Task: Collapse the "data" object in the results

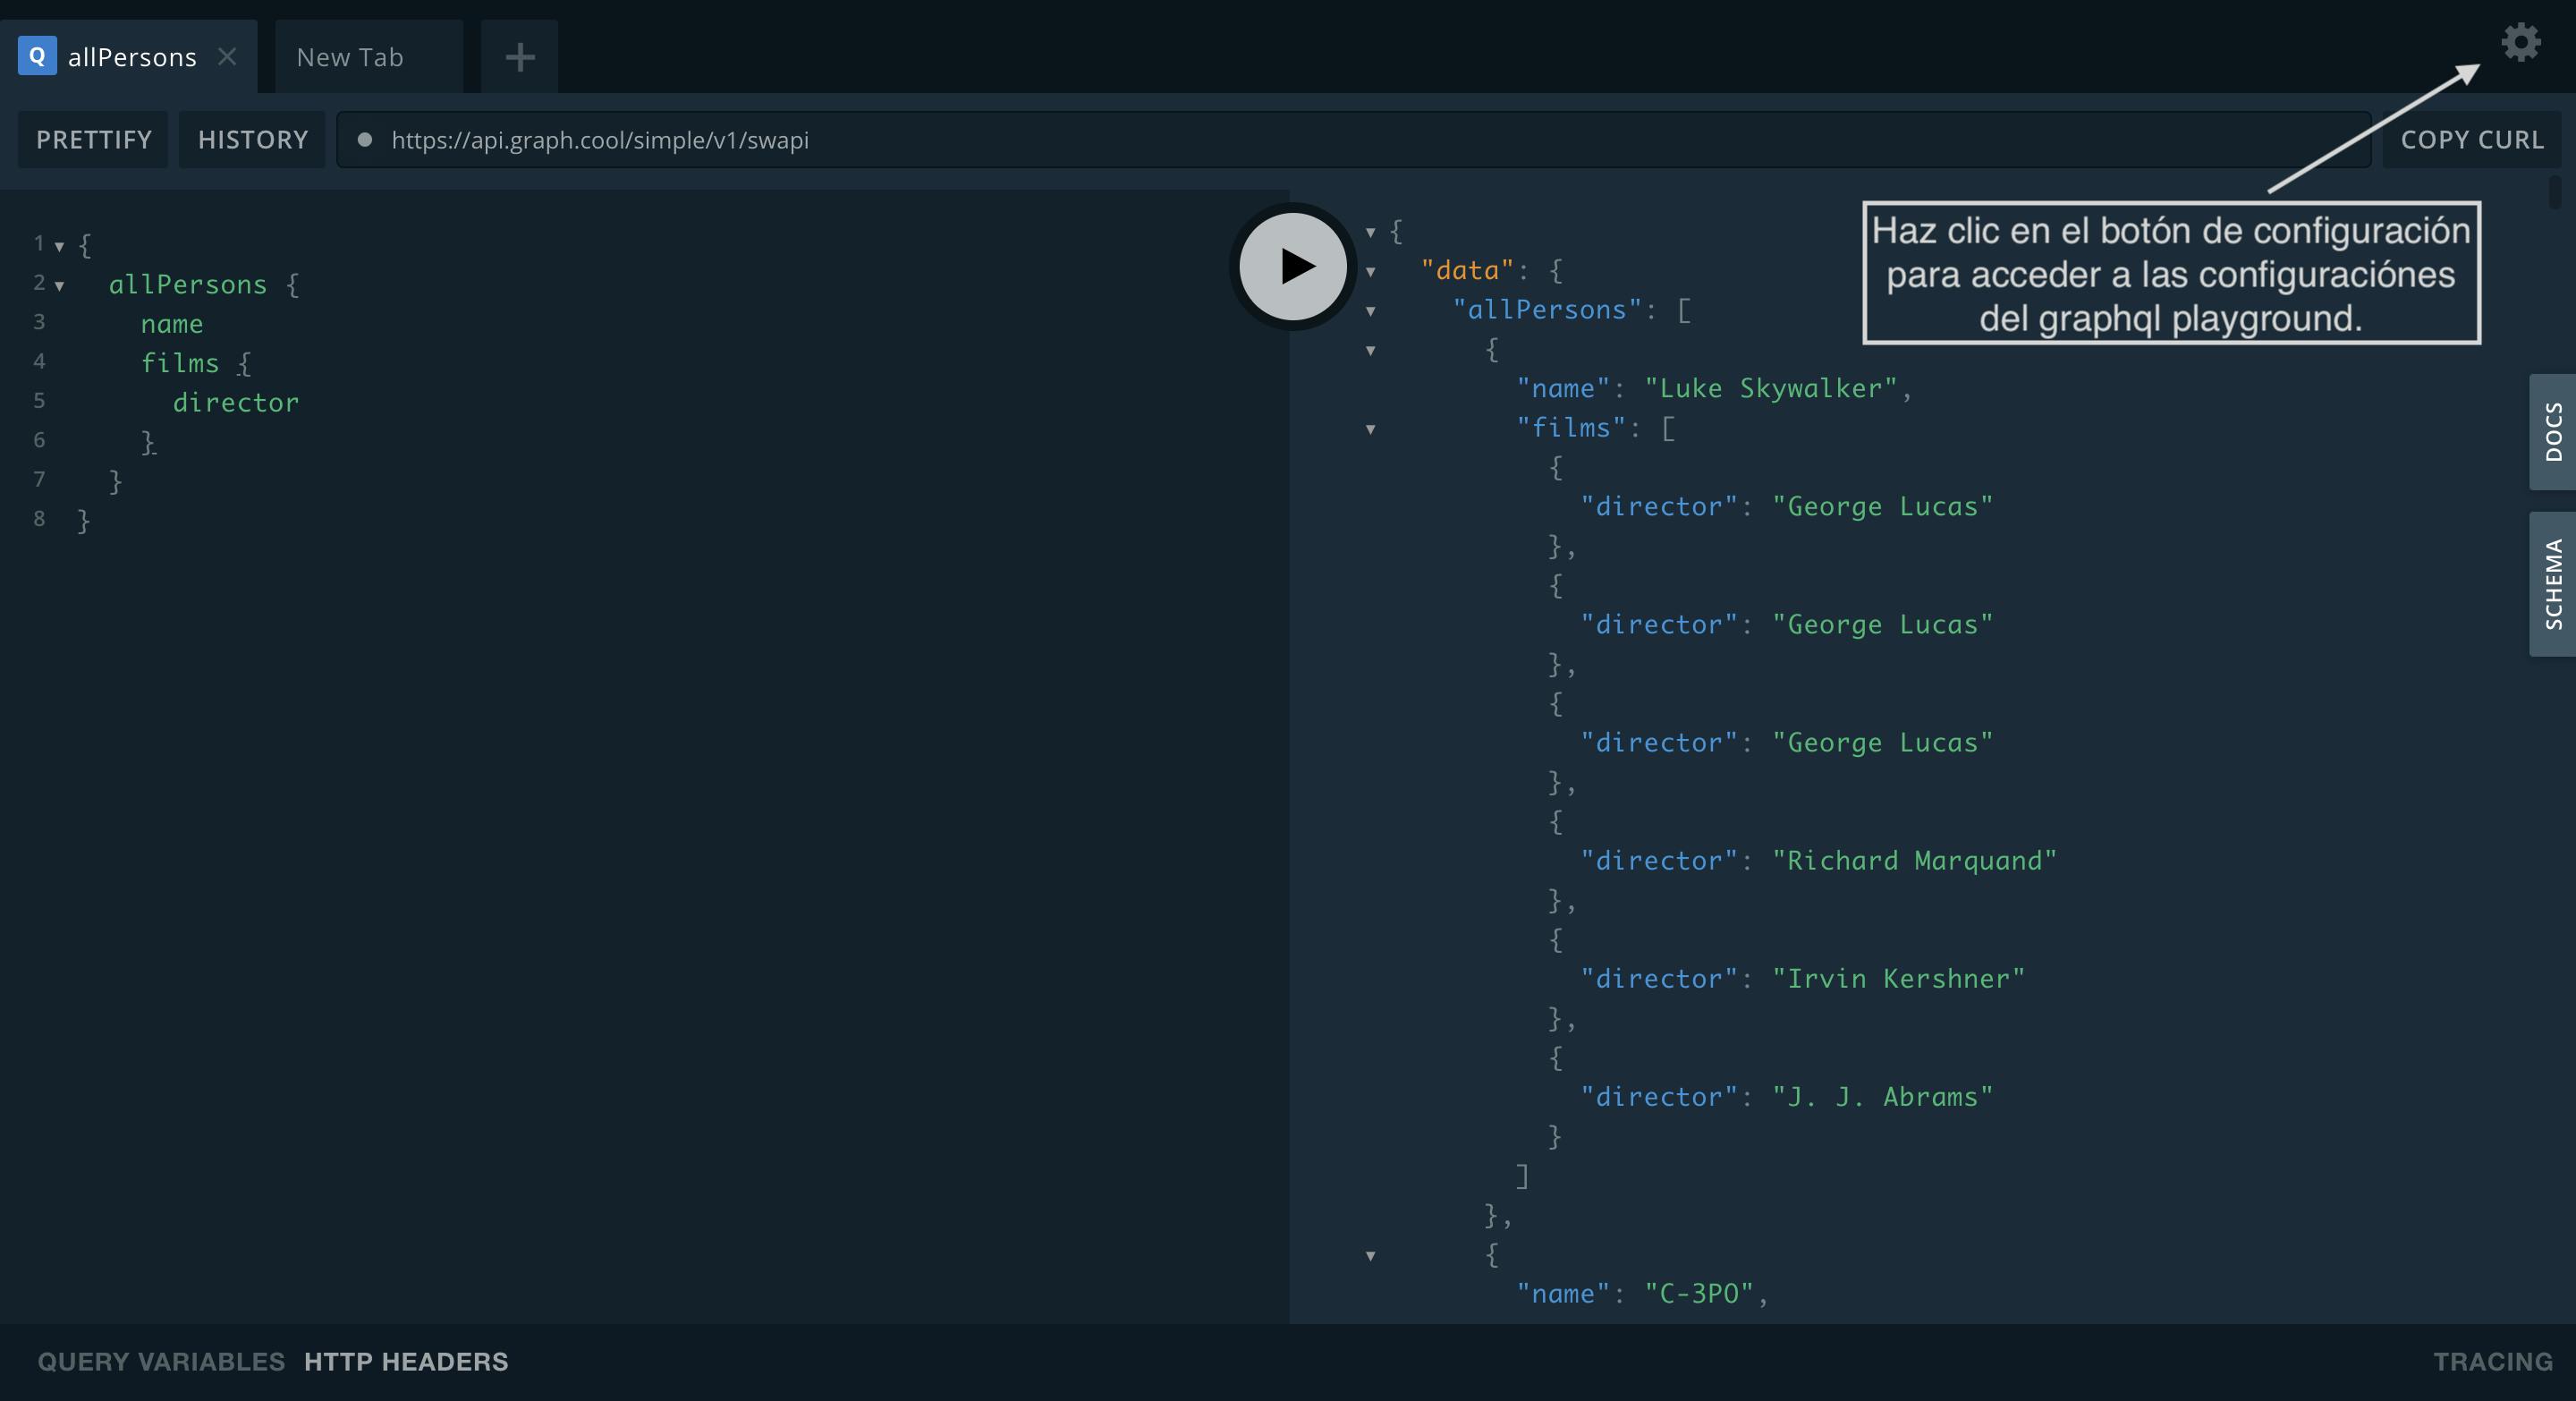Action: (x=1371, y=272)
